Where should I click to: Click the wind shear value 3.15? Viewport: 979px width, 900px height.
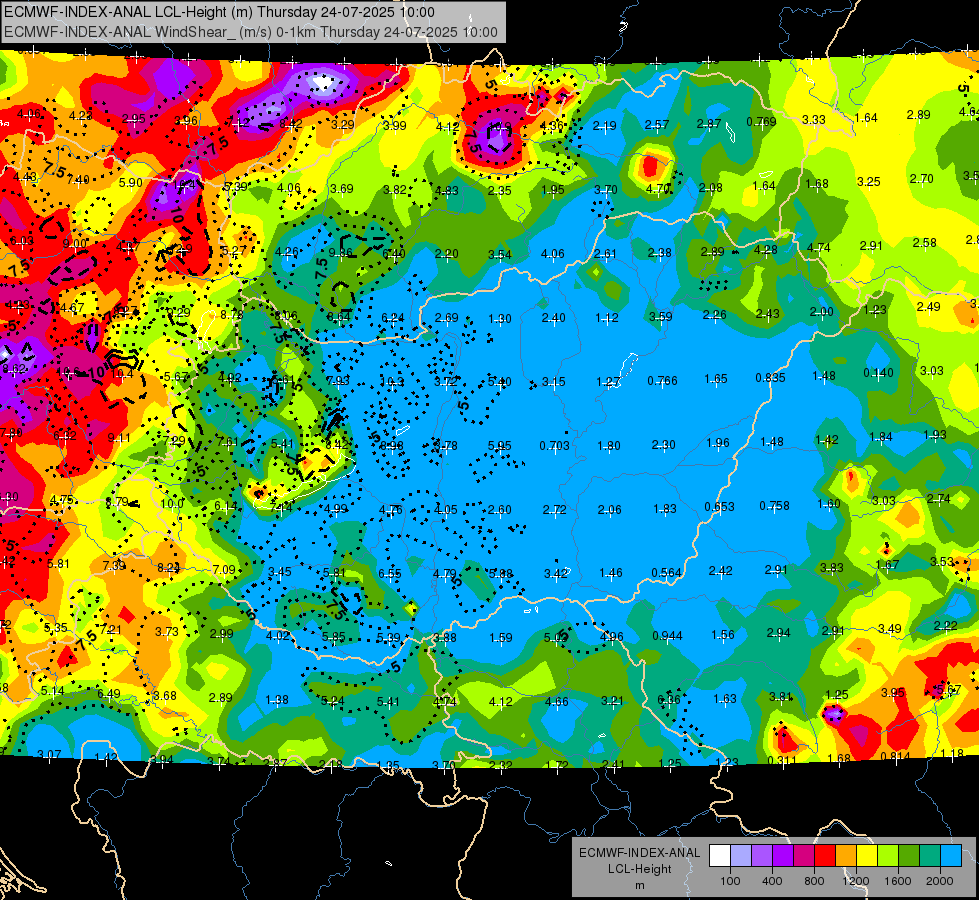pos(553,382)
